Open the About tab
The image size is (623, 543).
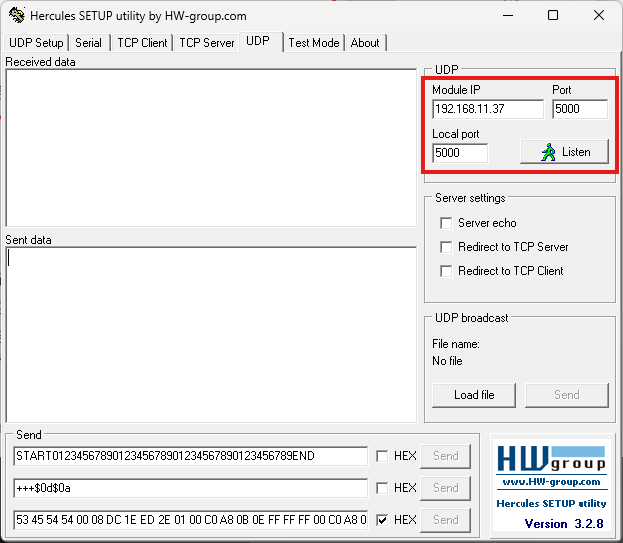click(365, 43)
